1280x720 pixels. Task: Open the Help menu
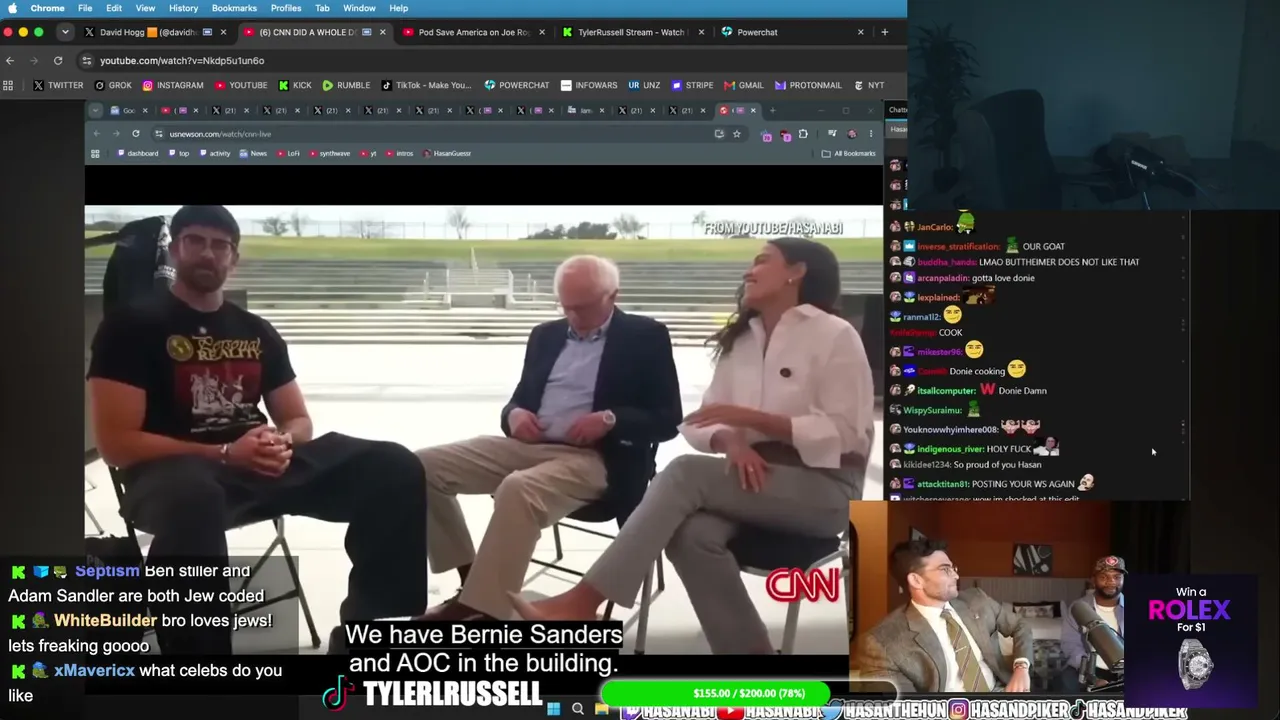pyautogui.click(x=398, y=8)
